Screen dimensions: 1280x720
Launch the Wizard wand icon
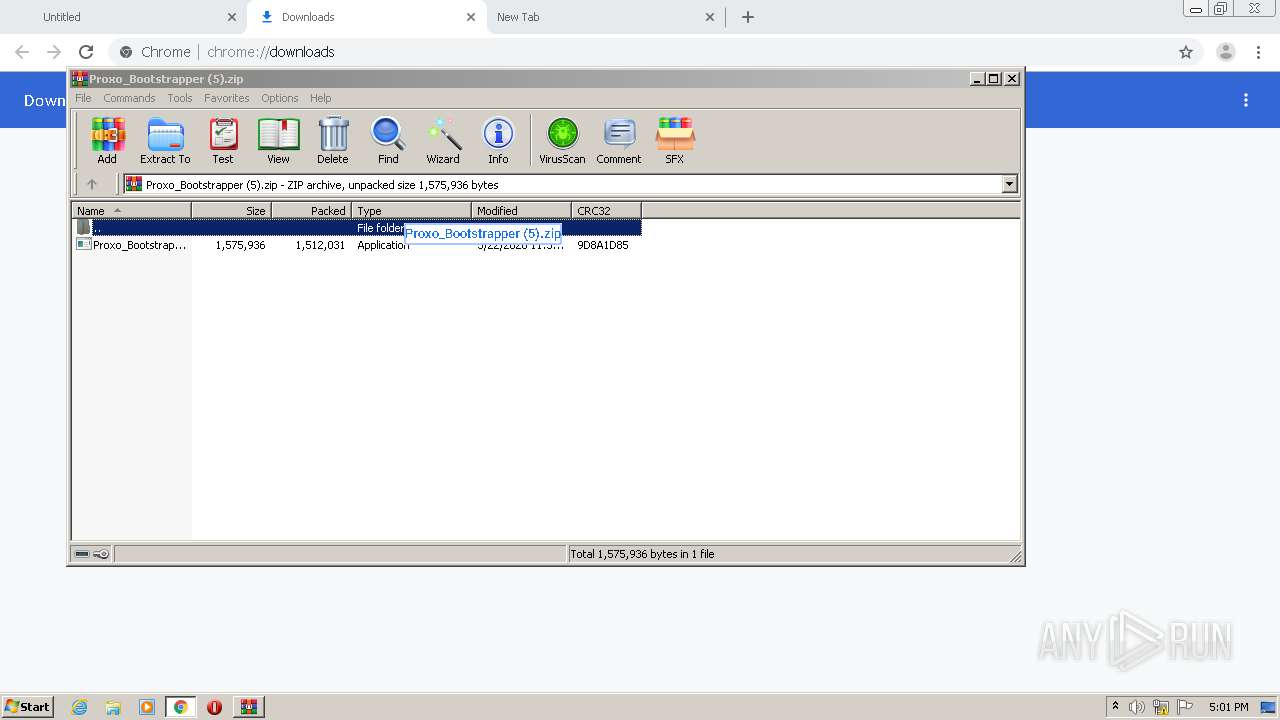[x=443, y=140]
